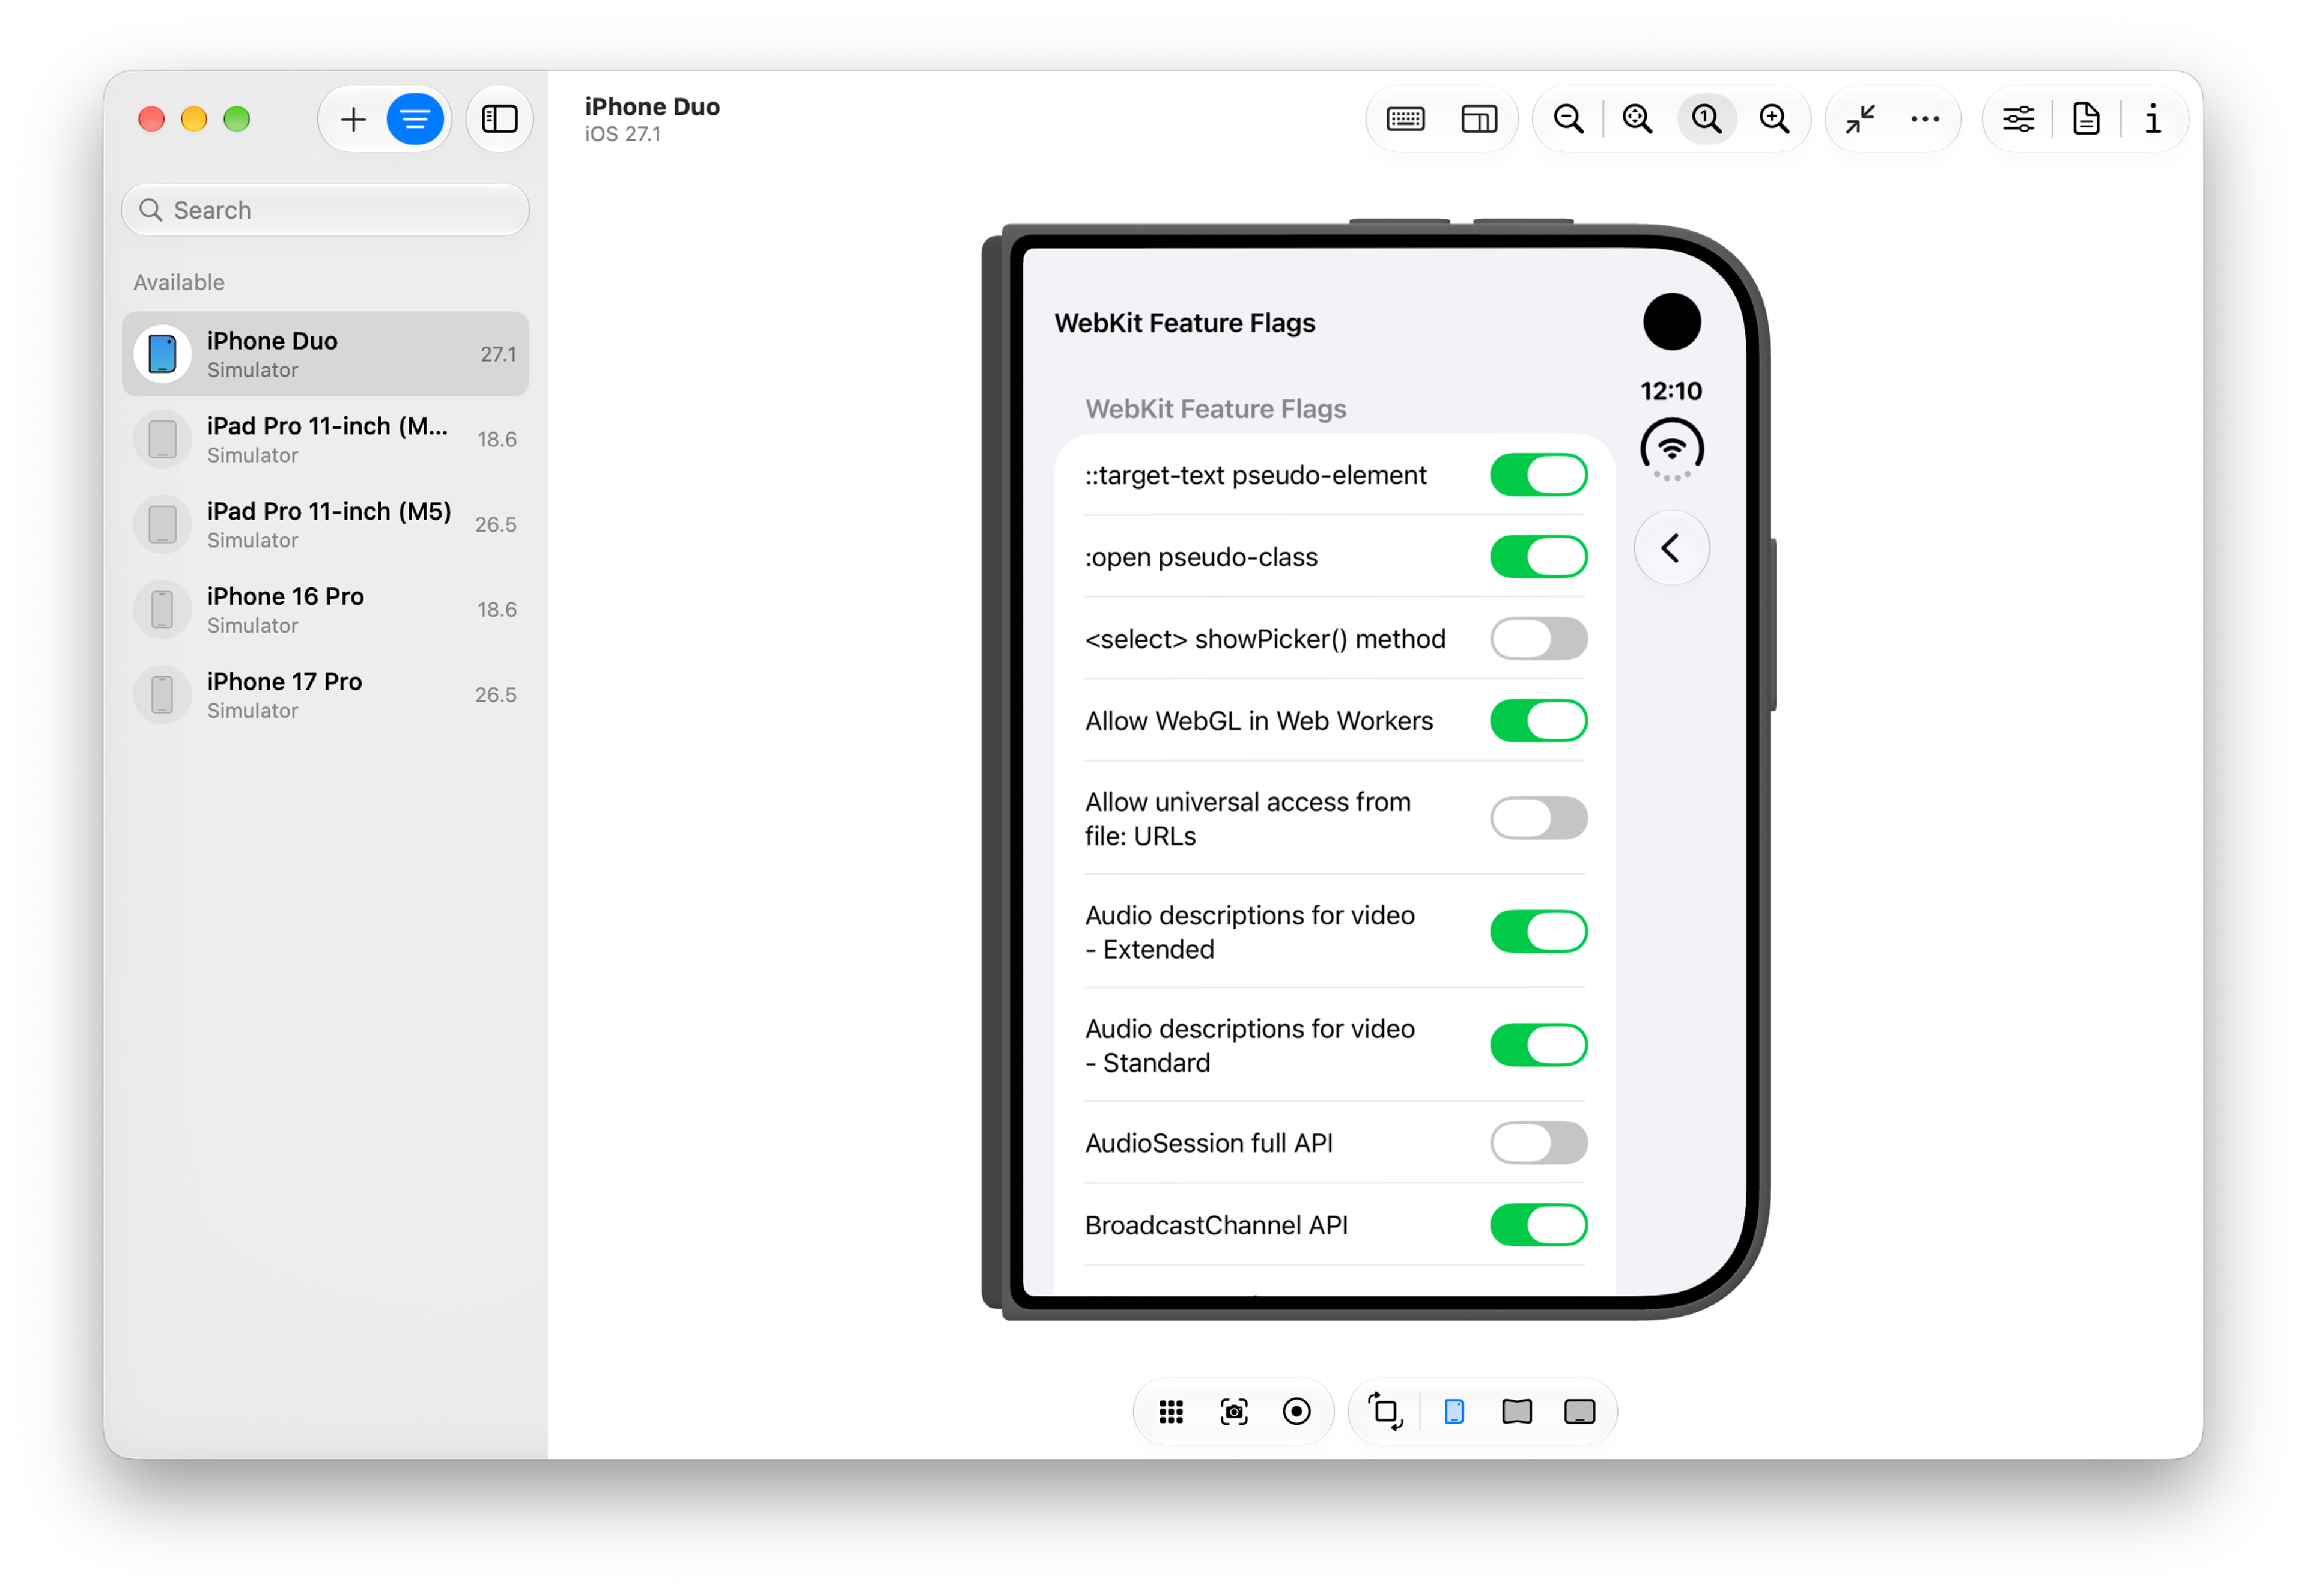This screenshot has width=2307, height=1596.
Task: Start recording with the record button
Action: [x=1296, y=1412]
